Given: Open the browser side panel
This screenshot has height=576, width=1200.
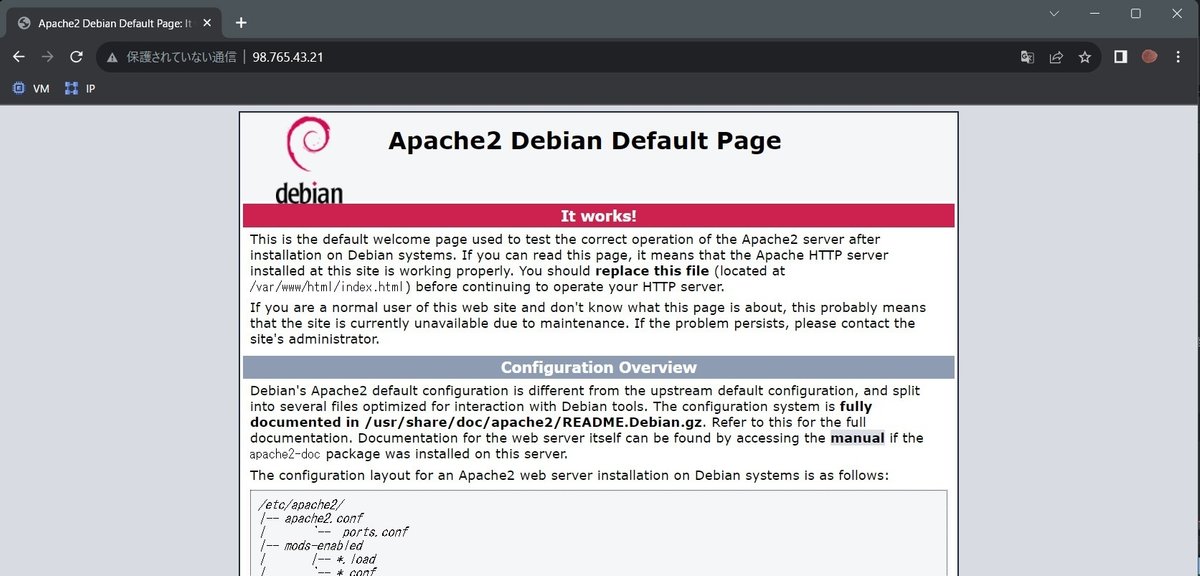Looking at the screenshot, I should click(1121, 57).
